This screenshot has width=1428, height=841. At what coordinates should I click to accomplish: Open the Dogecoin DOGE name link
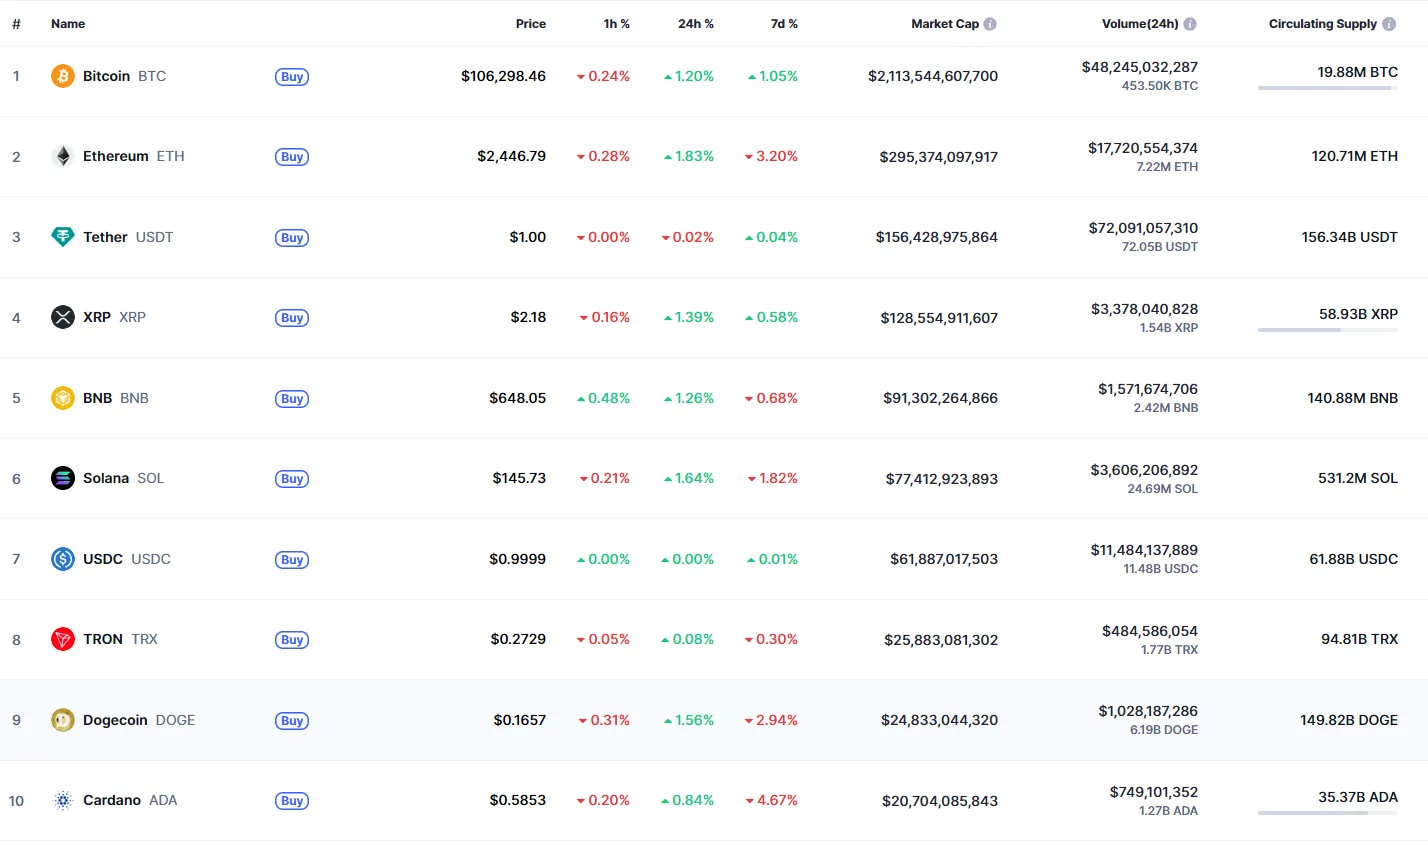(x=139, y=720)
